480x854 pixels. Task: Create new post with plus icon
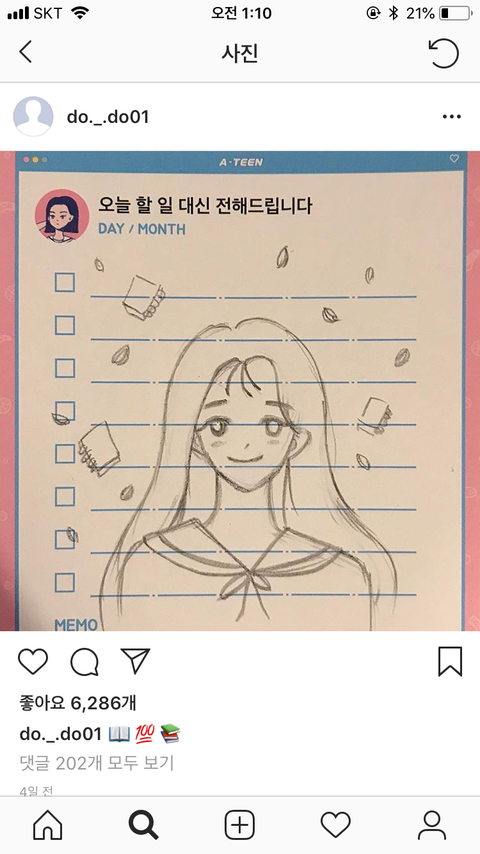(x=240, y=825)
